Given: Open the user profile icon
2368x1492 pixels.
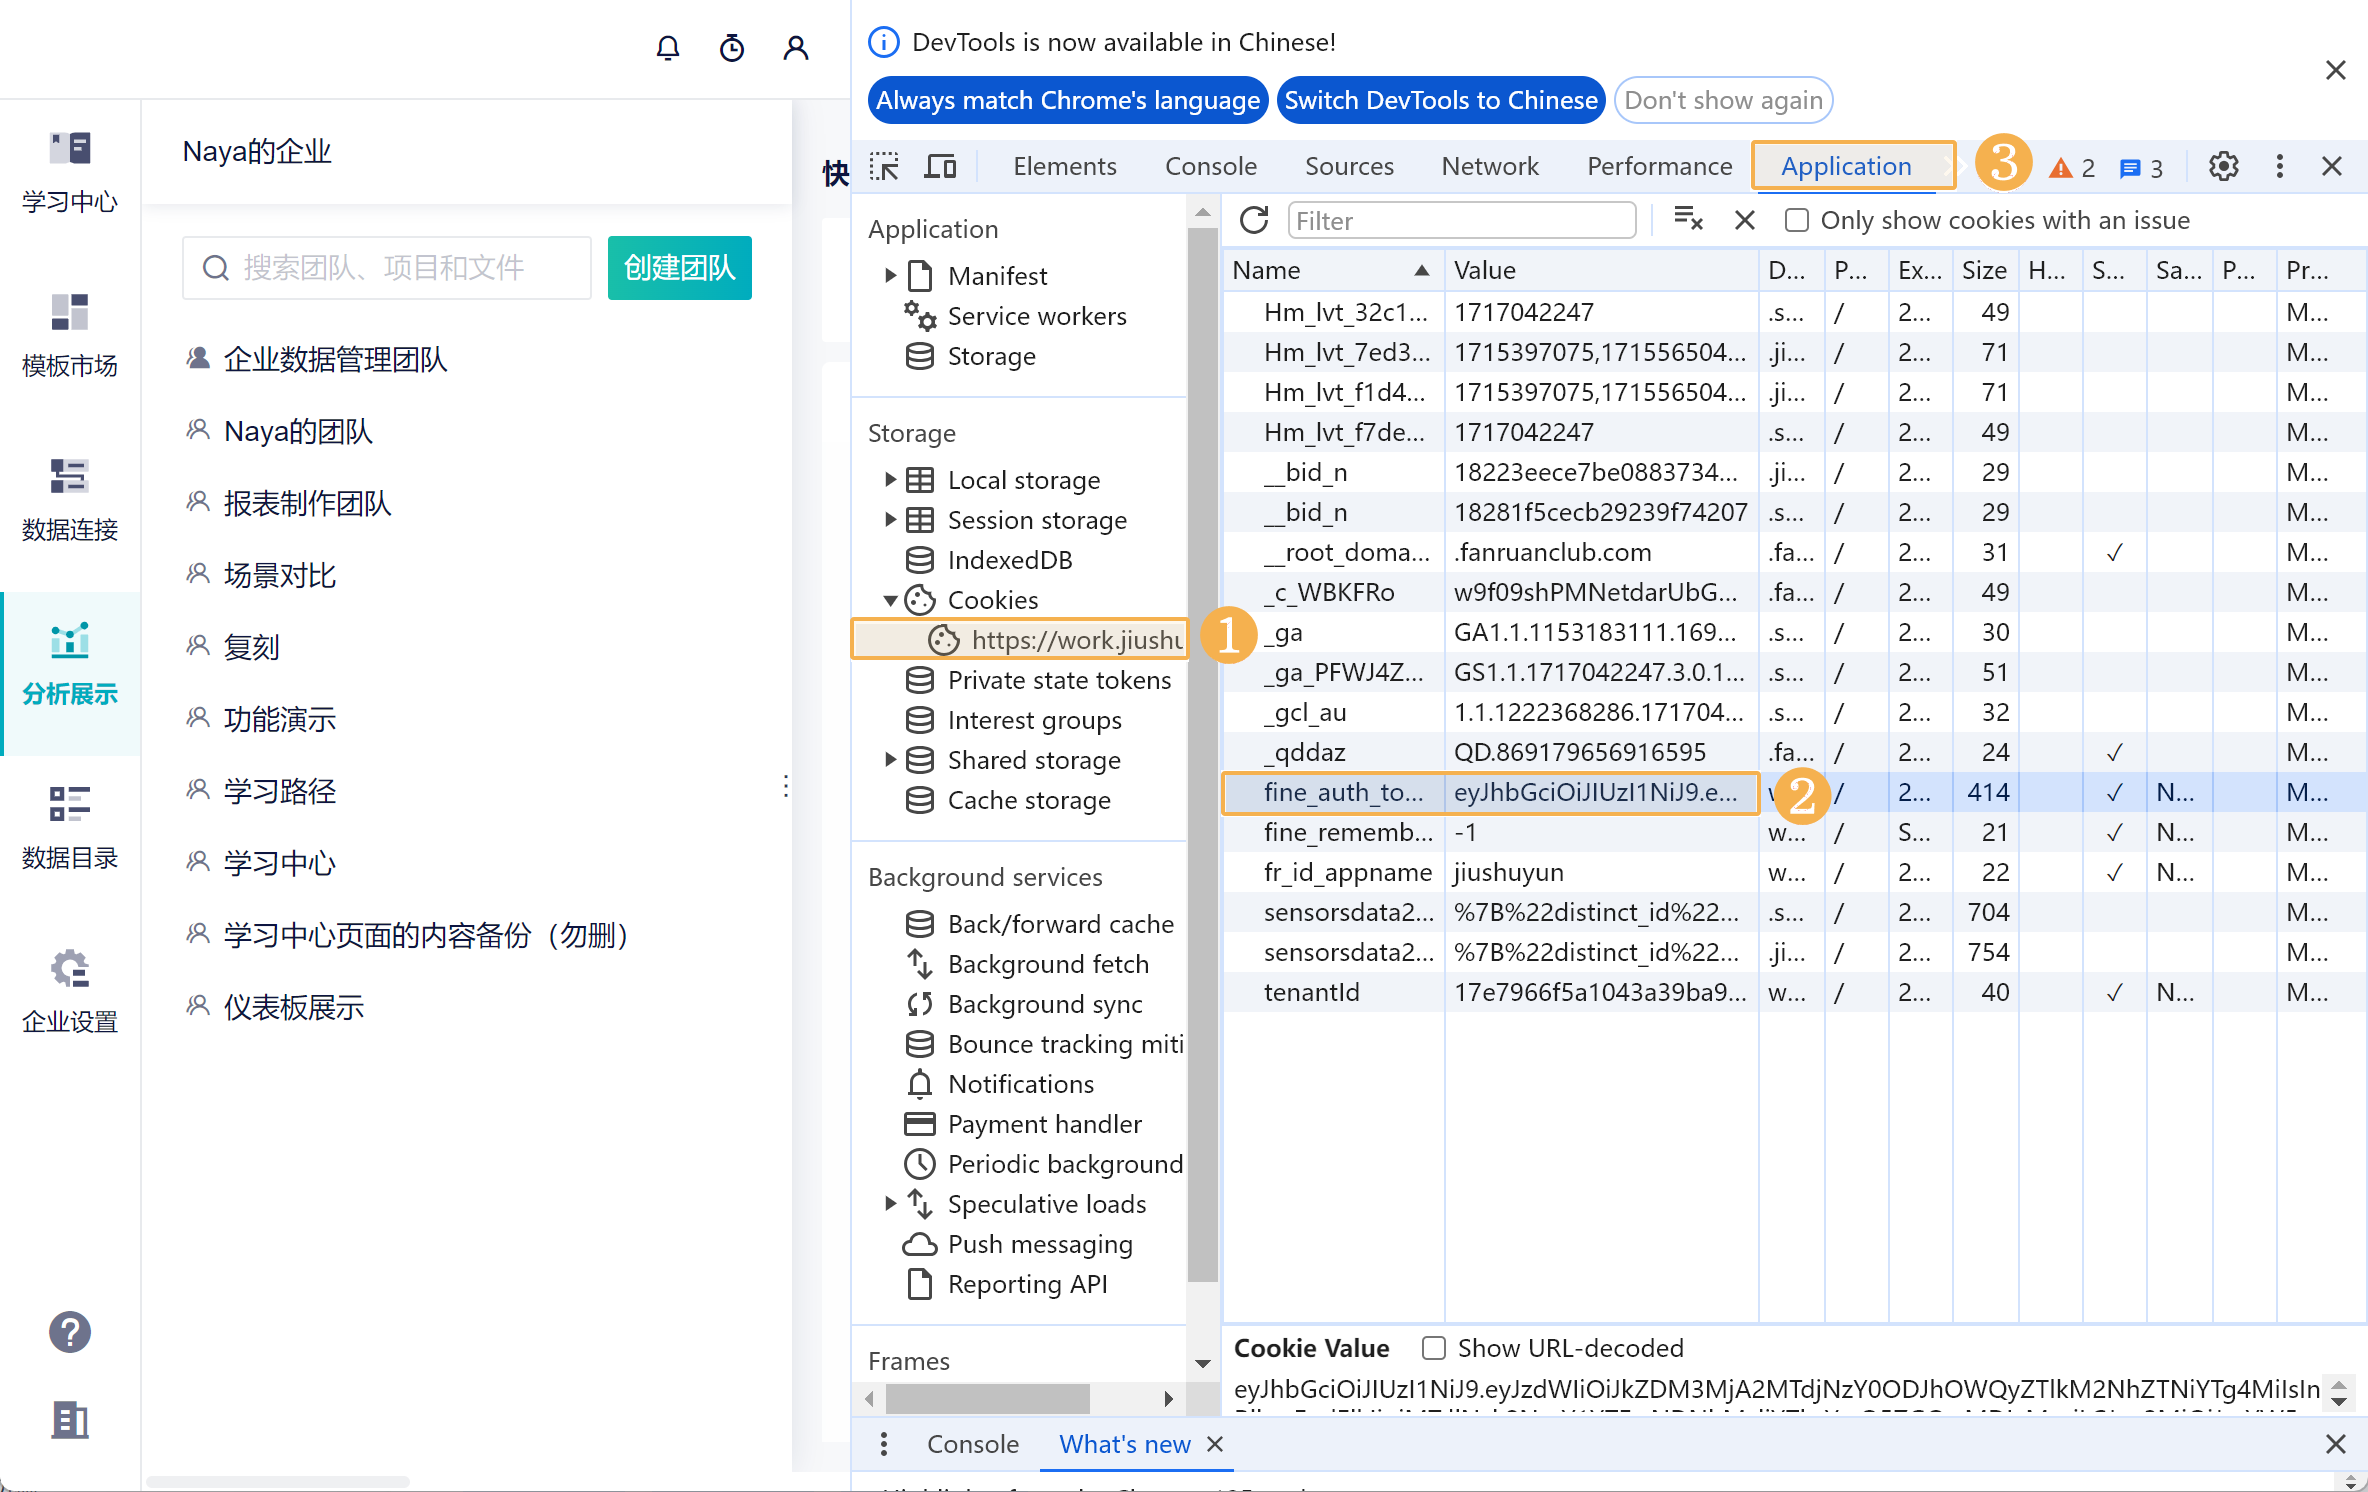Looking at the screenshot, I should point(796,48).
